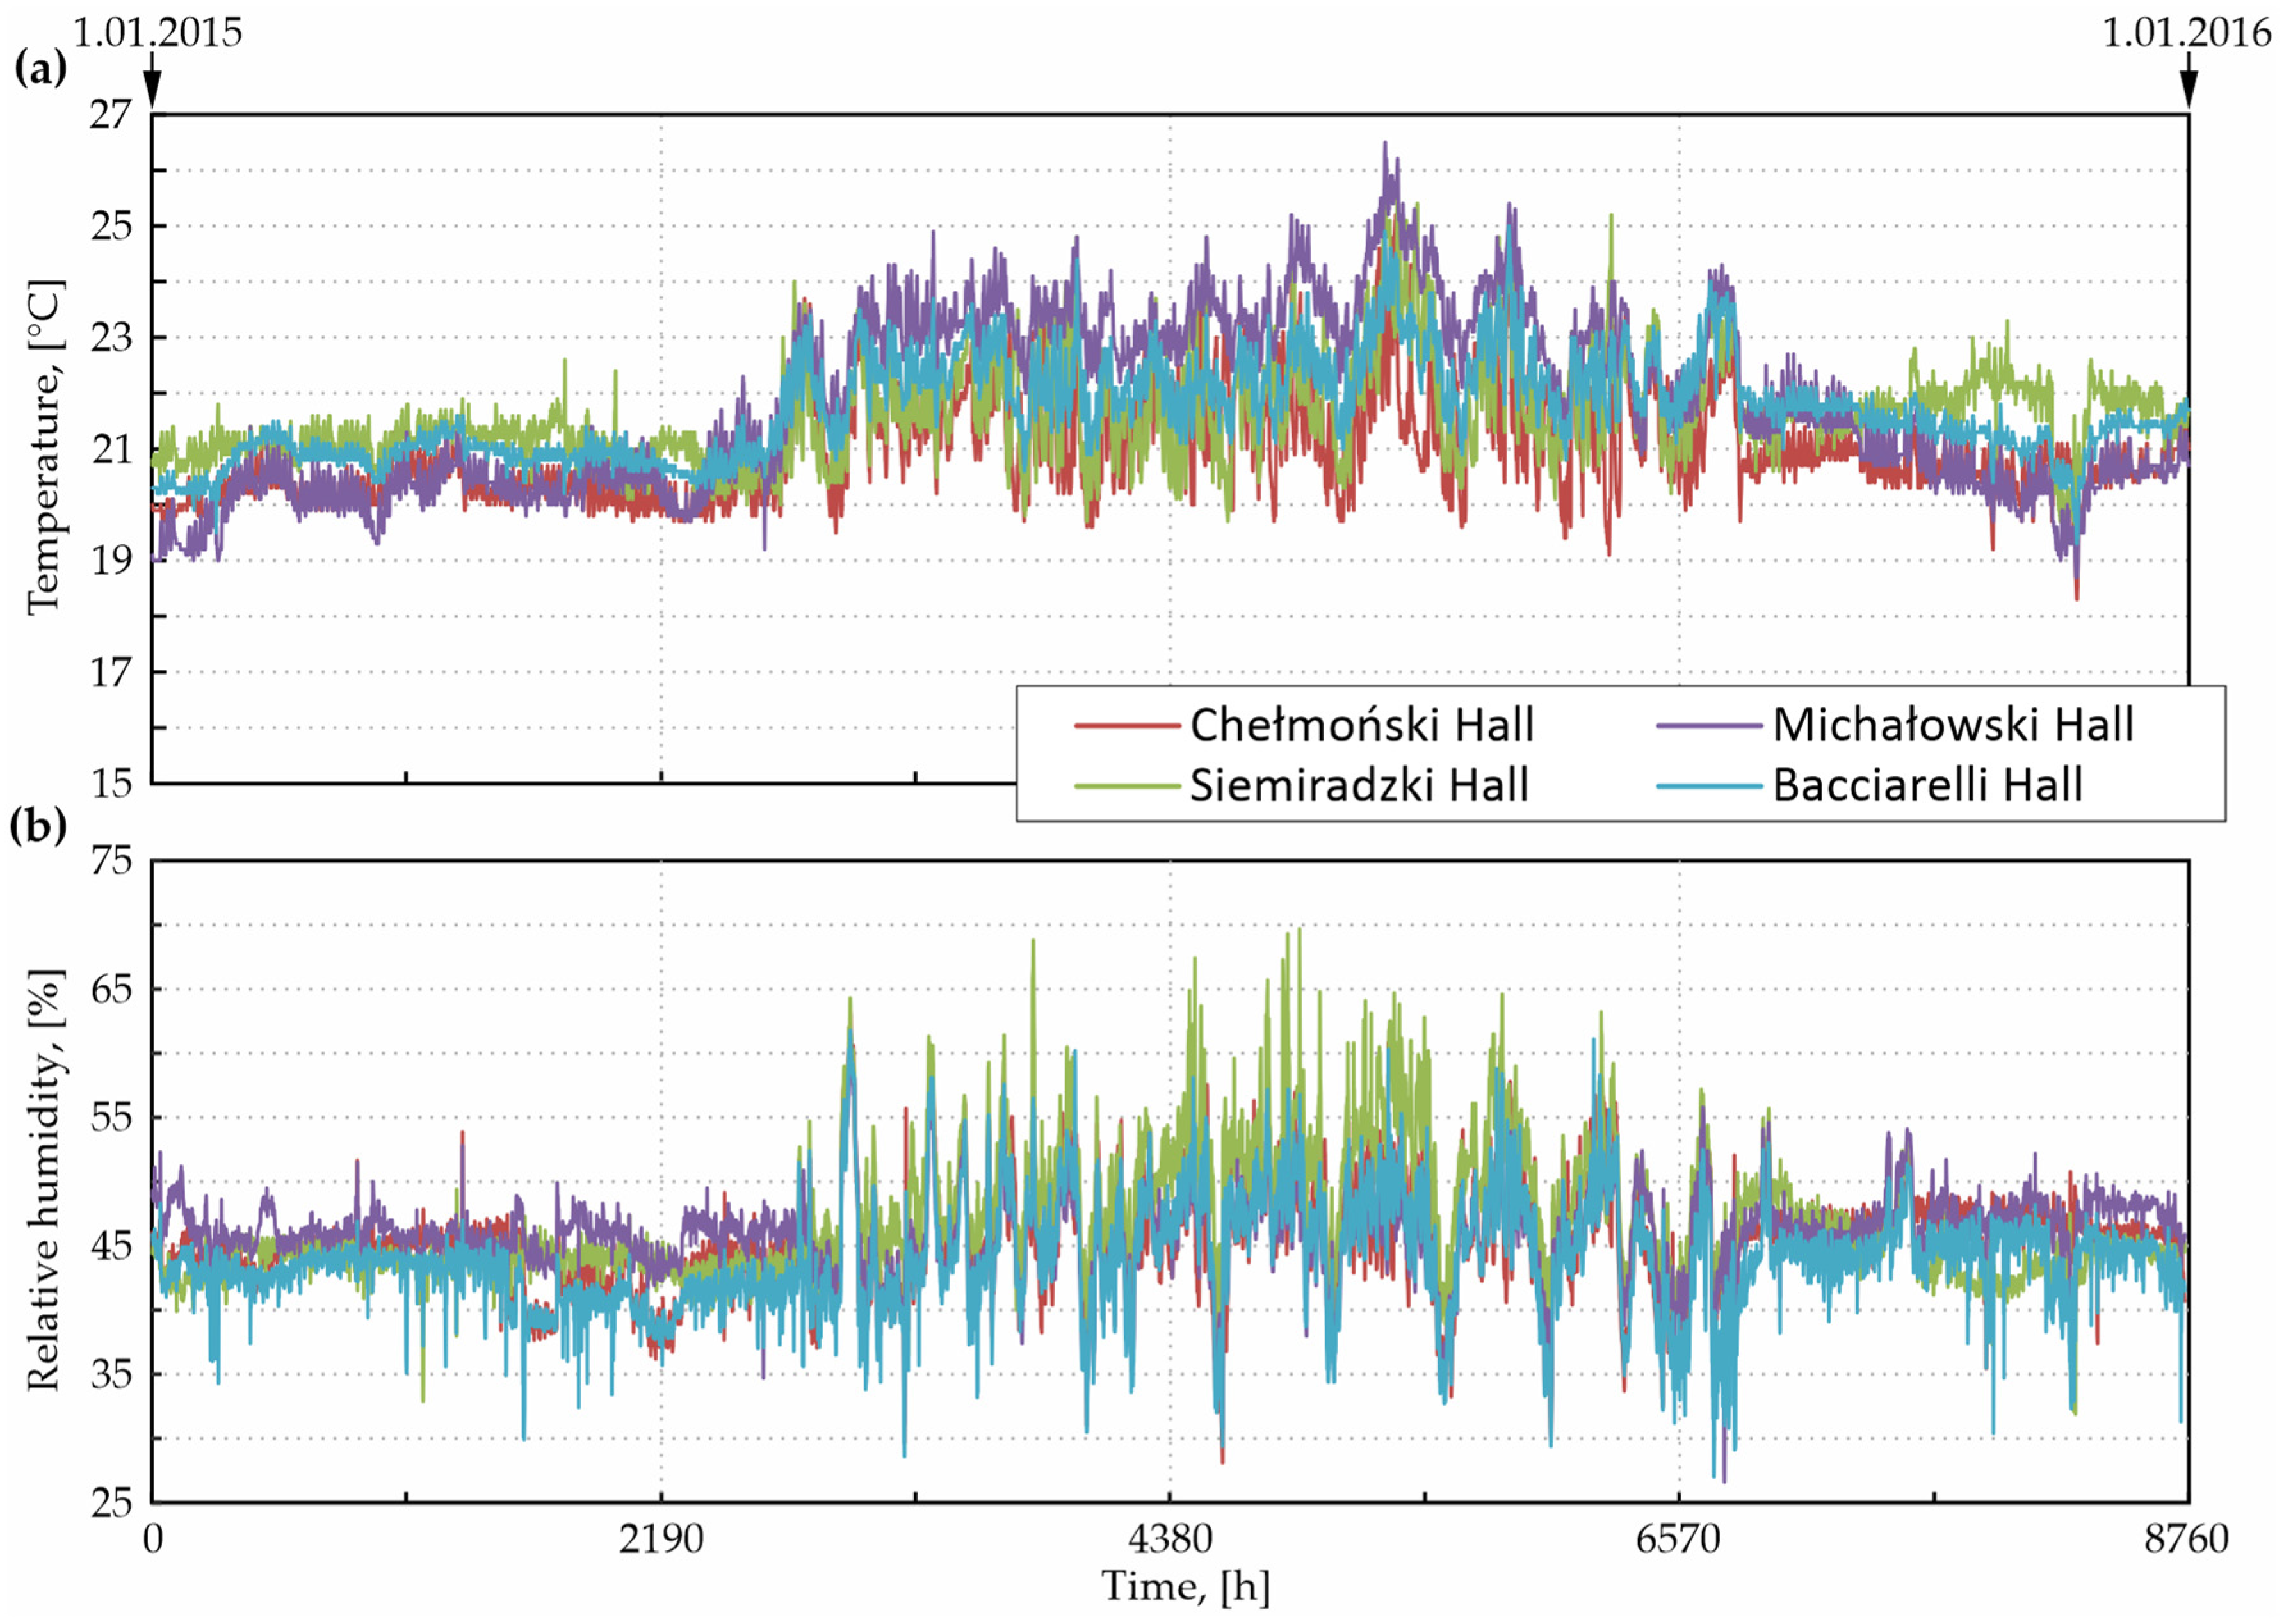Click the 4380 tick label on time axis
Image resolution: width=2284 pixels, height=1624 pixels.
[x=1169, y=1539]
